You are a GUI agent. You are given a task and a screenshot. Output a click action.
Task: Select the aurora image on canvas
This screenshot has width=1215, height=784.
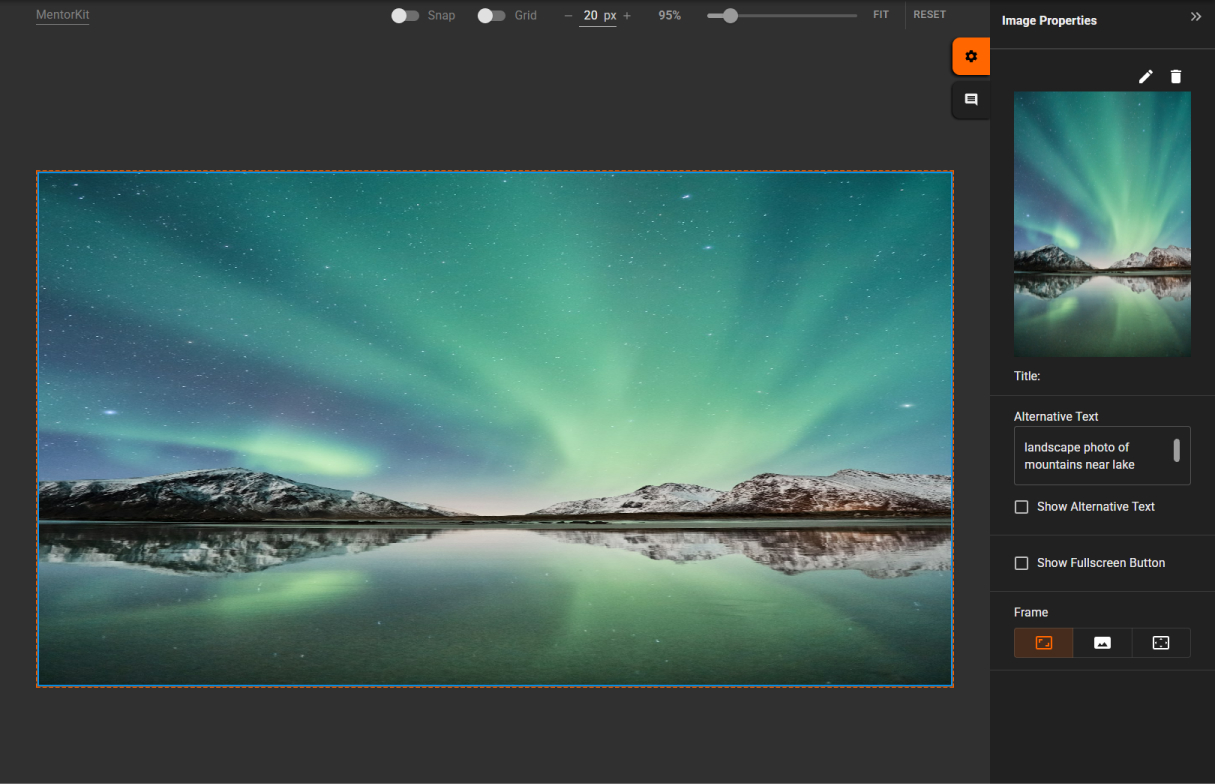coord(495,429)
